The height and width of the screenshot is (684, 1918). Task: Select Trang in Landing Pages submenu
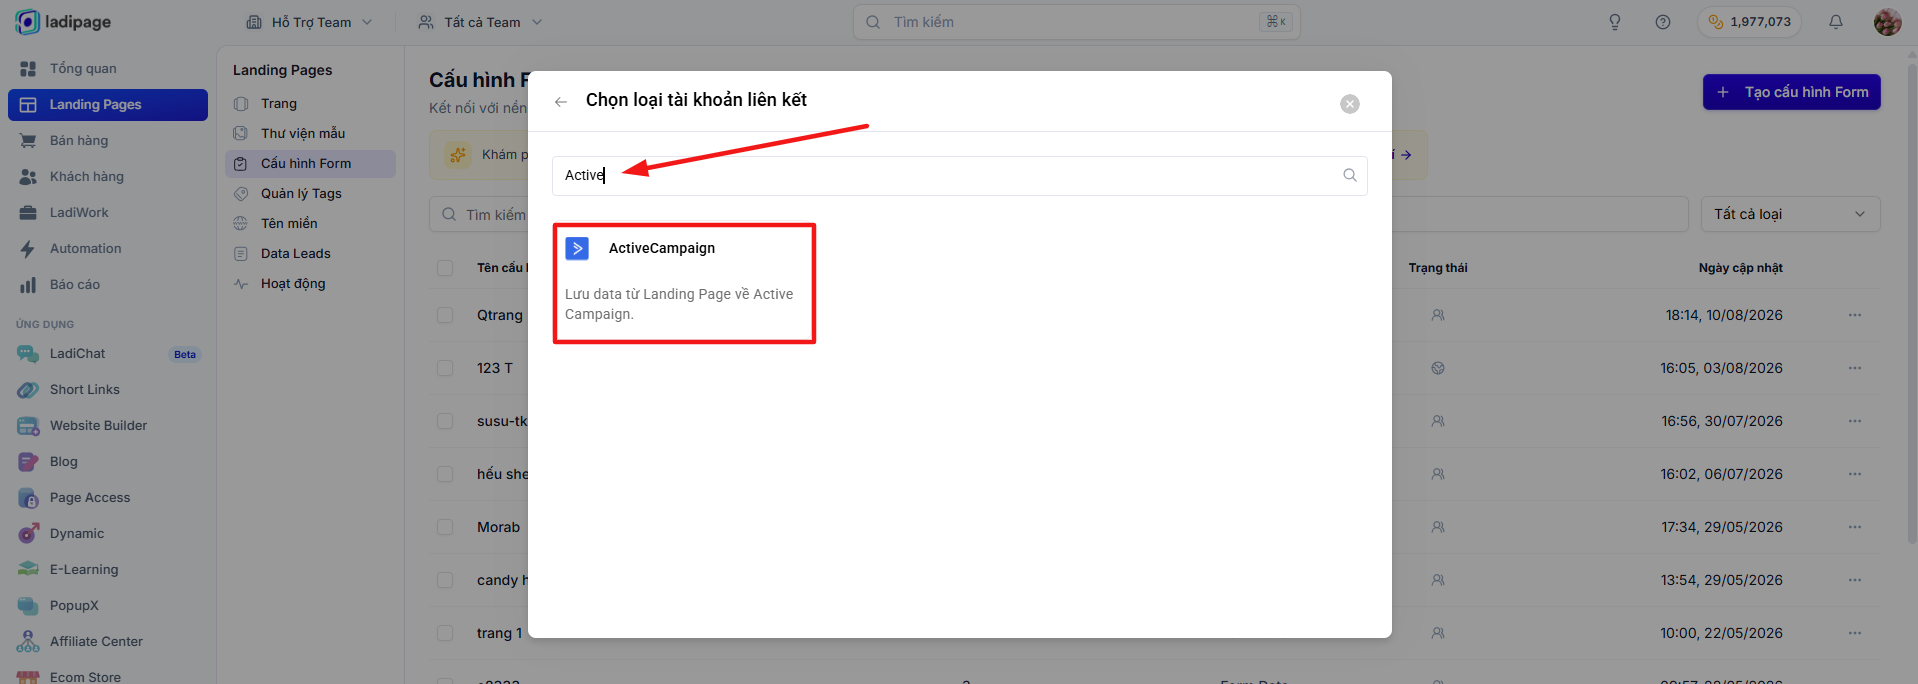coord(310,104)
